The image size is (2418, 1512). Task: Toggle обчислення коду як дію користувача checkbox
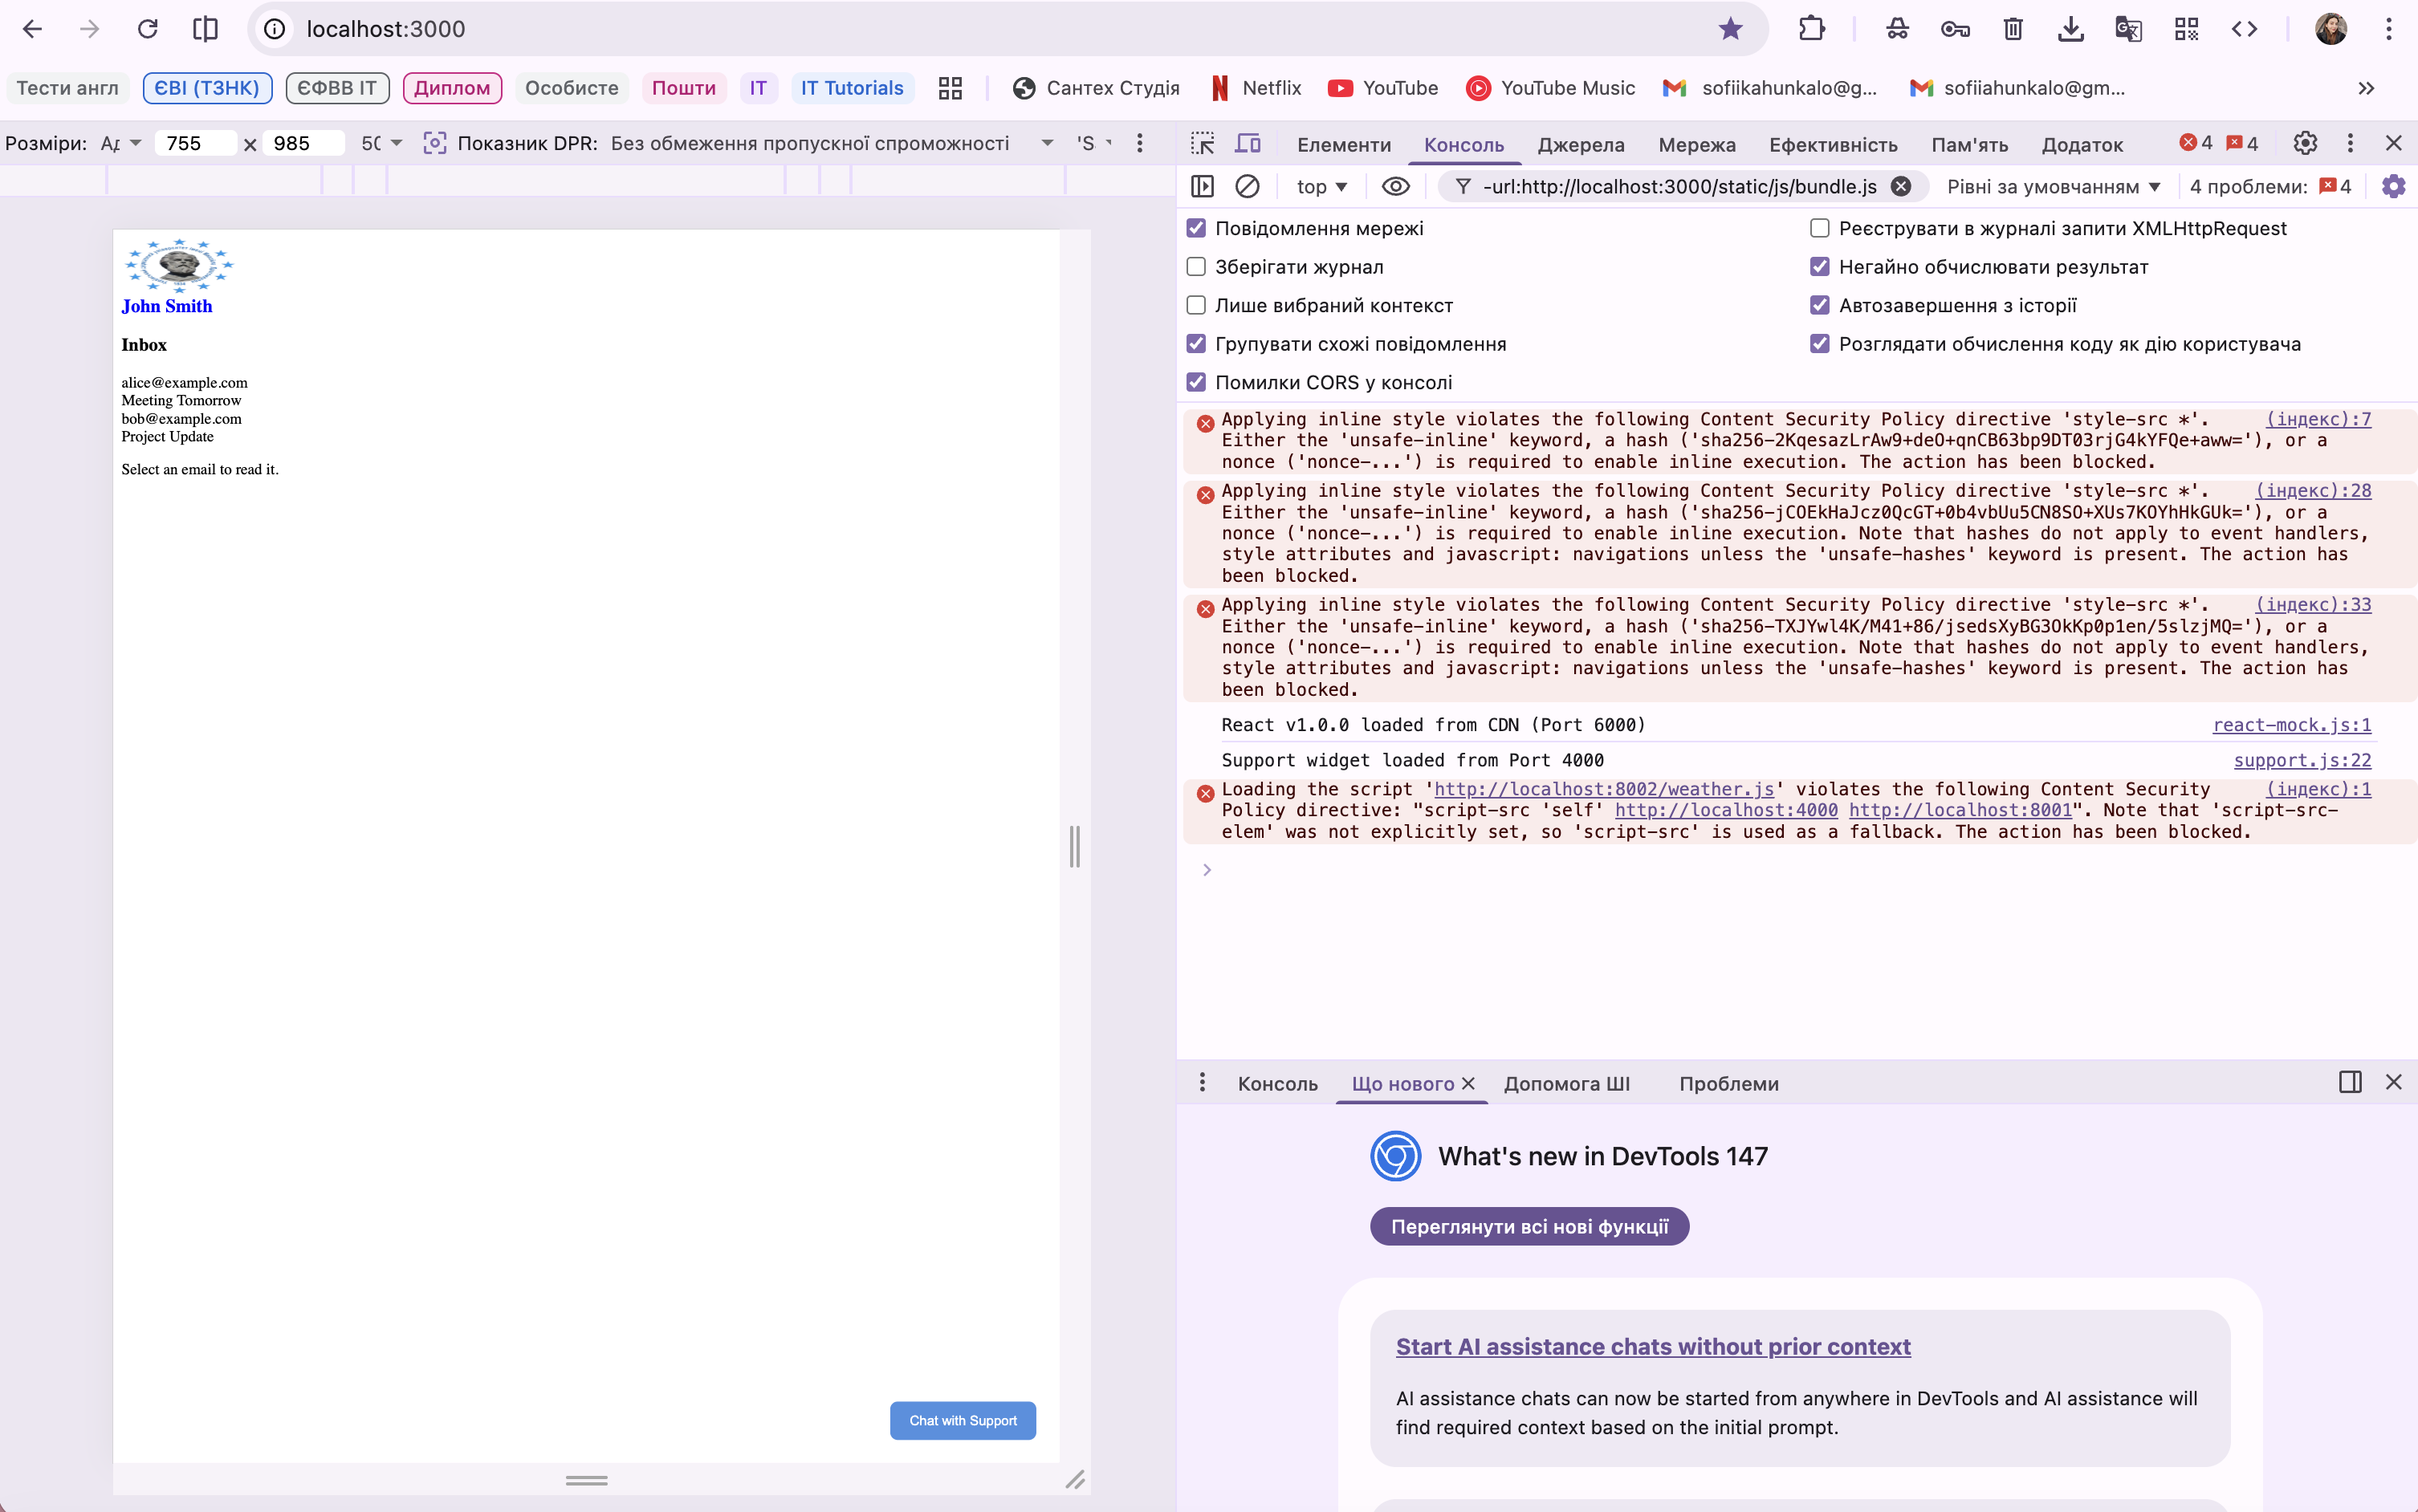[1820, 343]
